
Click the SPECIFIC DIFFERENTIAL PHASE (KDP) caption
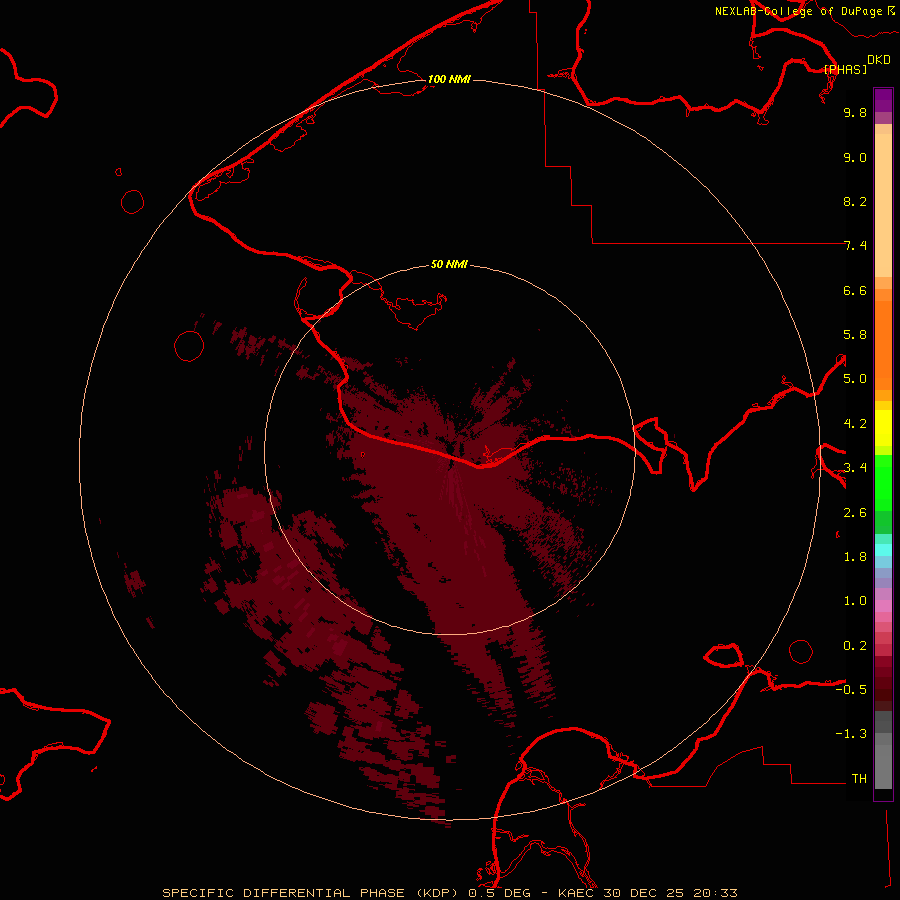[309, 893]
